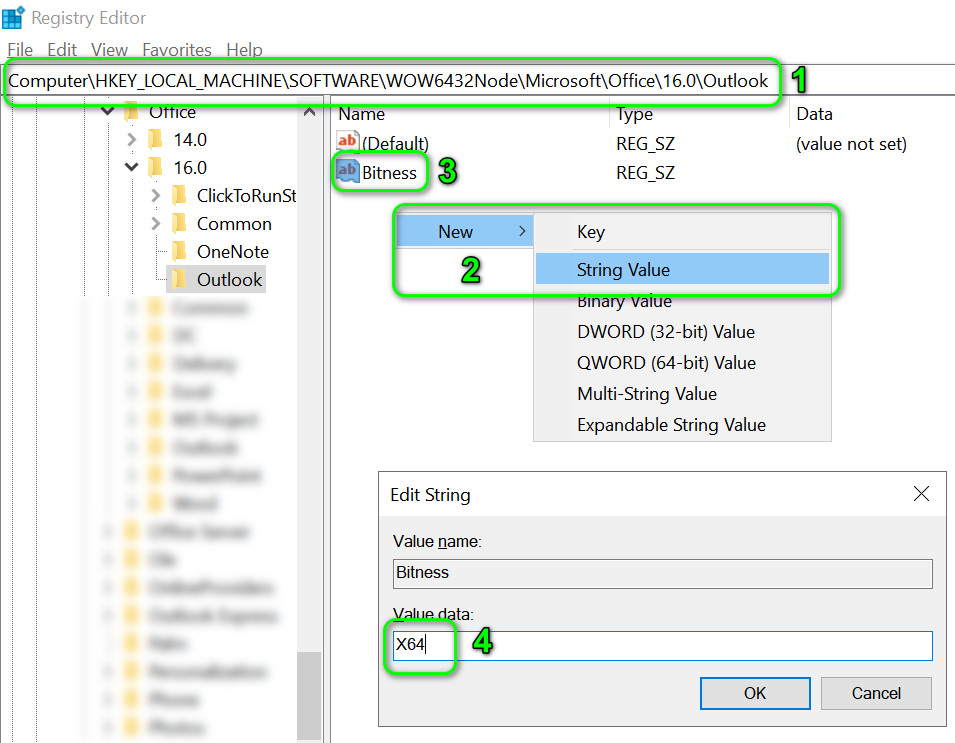Choose DWORD (32-bit) Value
The height and width of the screenshot is (743, 955).
[x=682, y=332]
